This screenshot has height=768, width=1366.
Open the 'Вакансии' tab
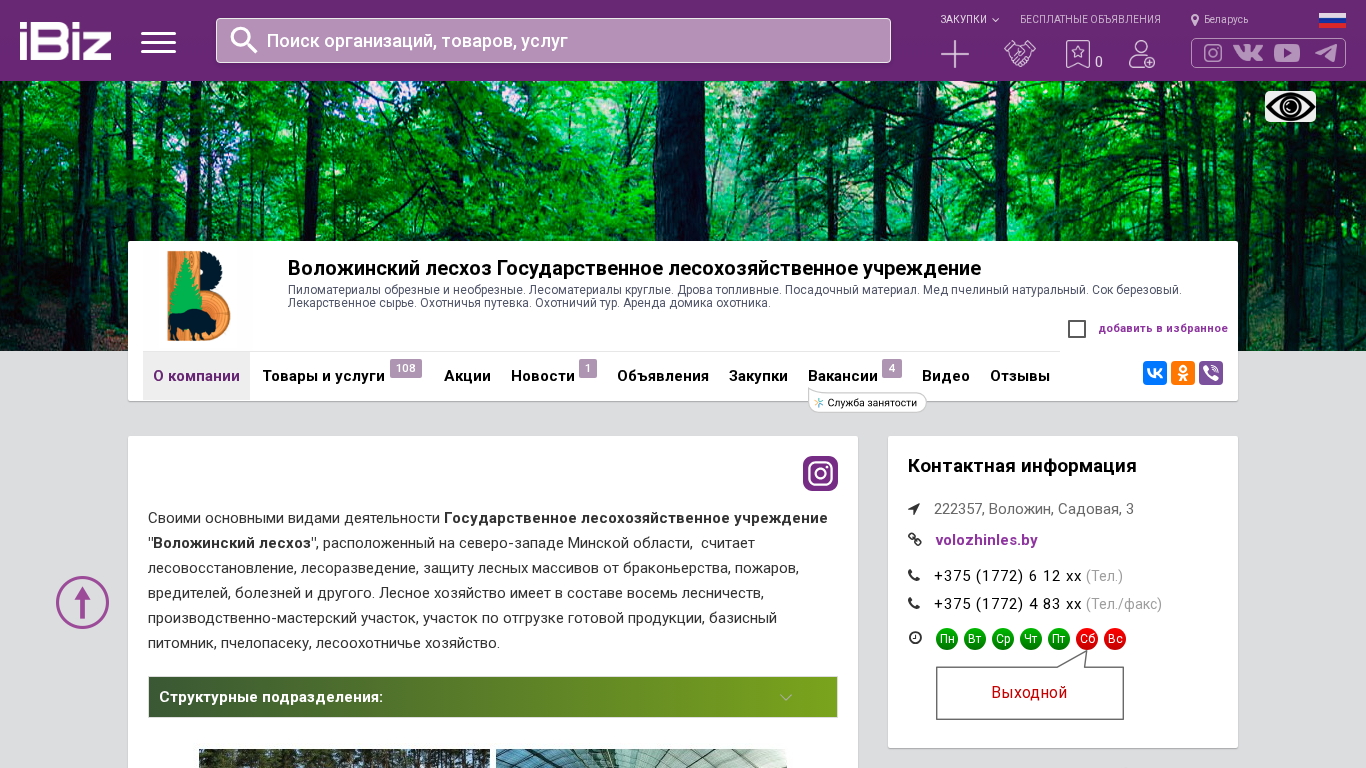click(x=842, y=376)
